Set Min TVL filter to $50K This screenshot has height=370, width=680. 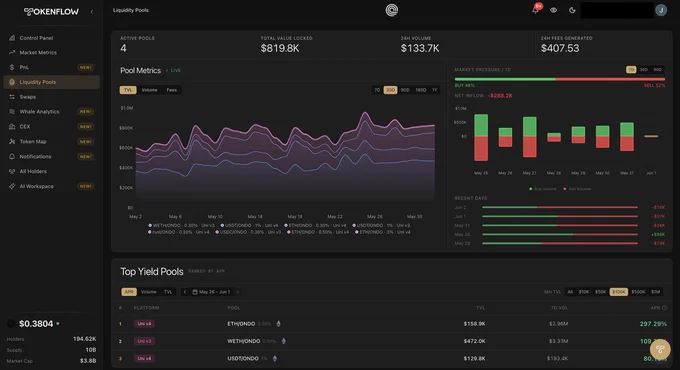[601, 292]
